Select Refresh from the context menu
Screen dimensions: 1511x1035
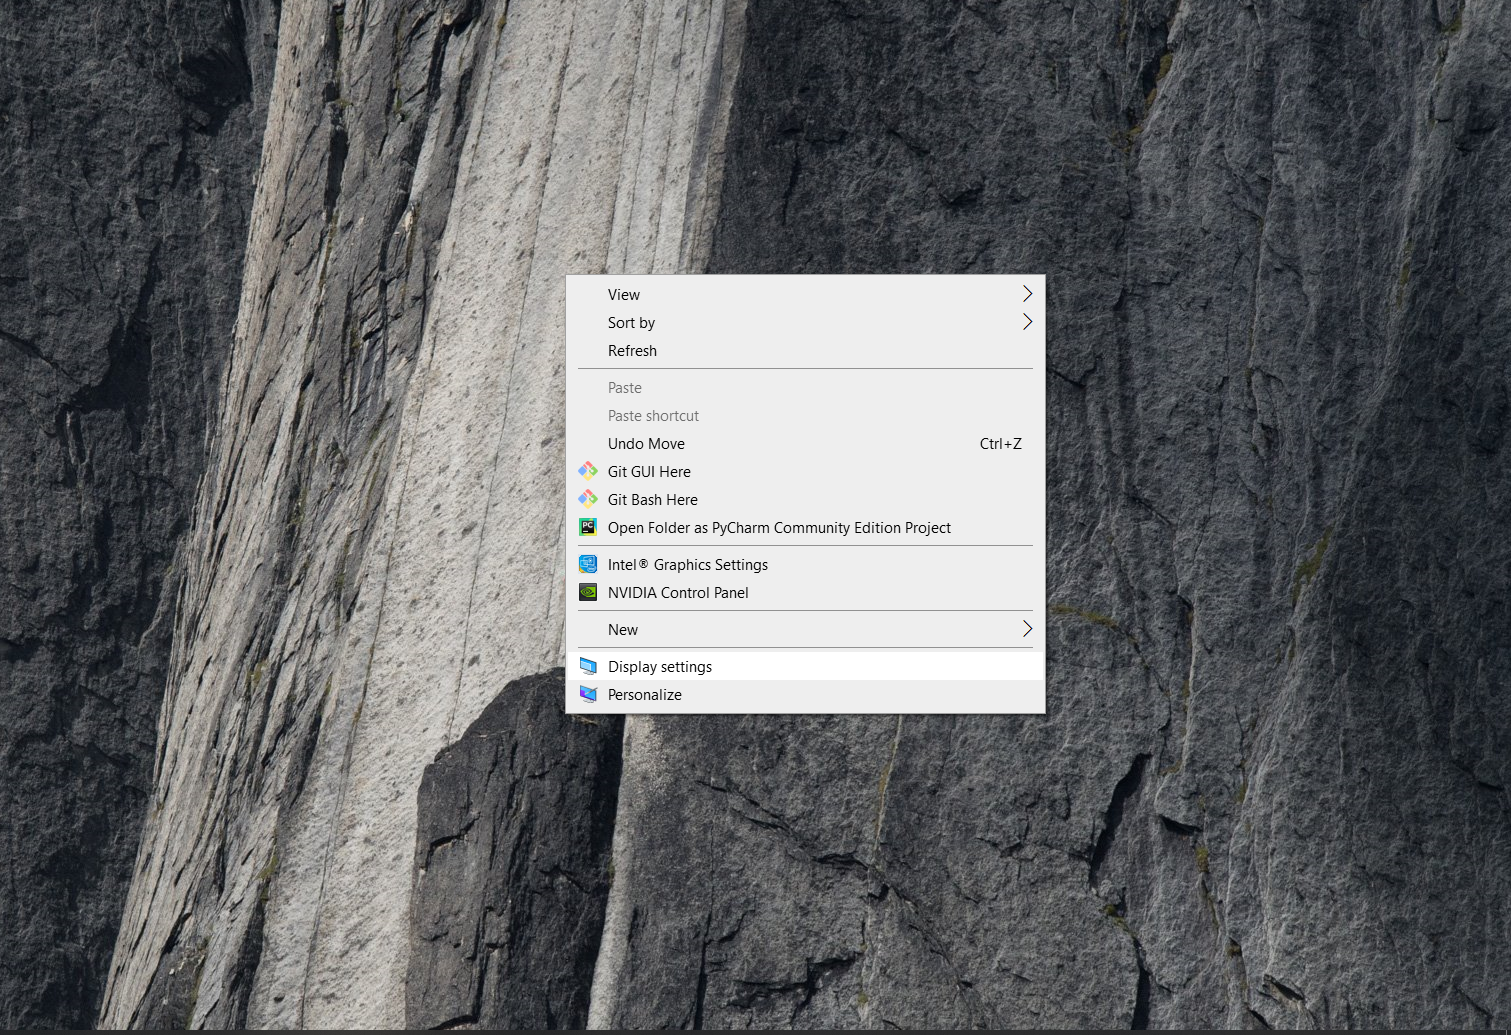(x=632, y=350)
